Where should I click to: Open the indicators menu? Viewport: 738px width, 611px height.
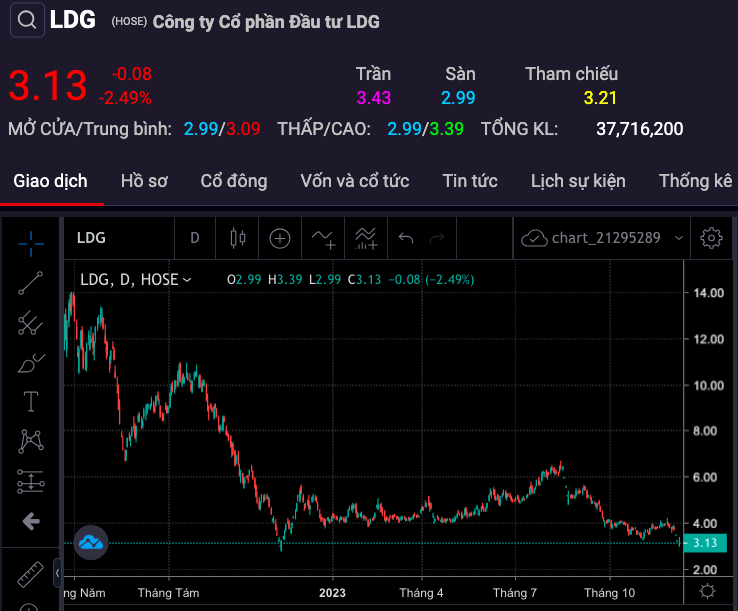tap(366, 238)
